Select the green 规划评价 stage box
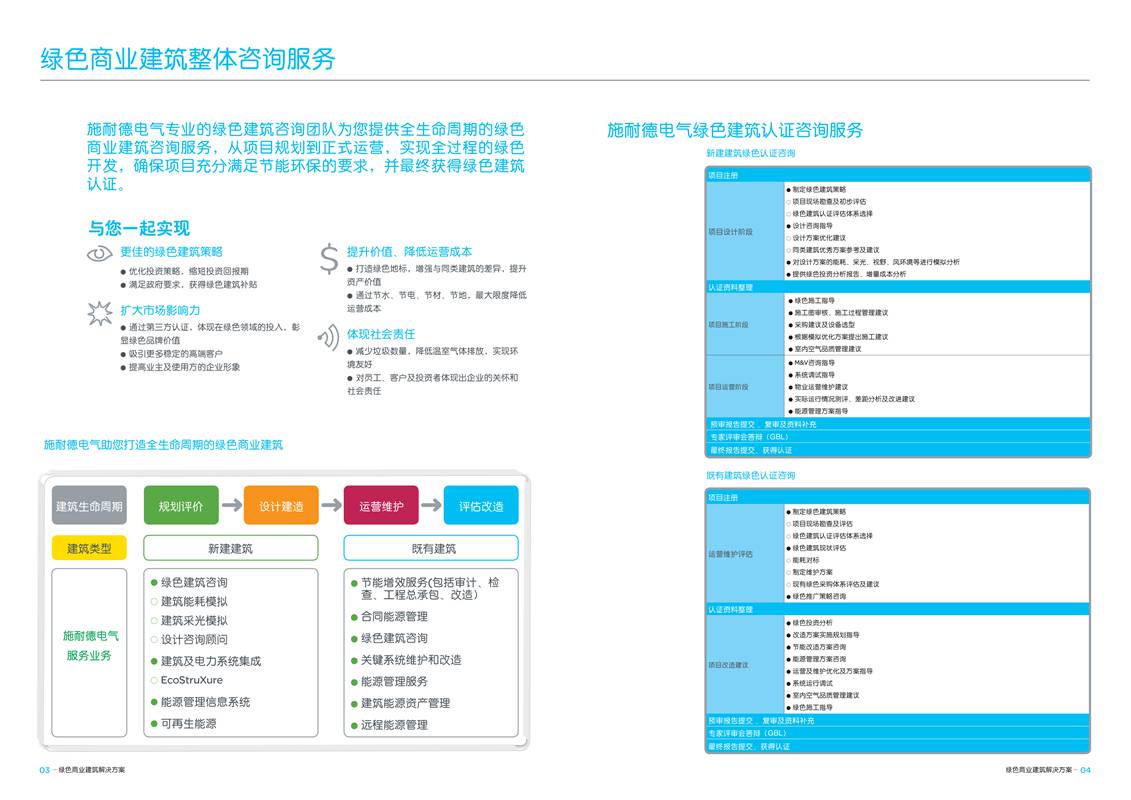 point(181,506)
